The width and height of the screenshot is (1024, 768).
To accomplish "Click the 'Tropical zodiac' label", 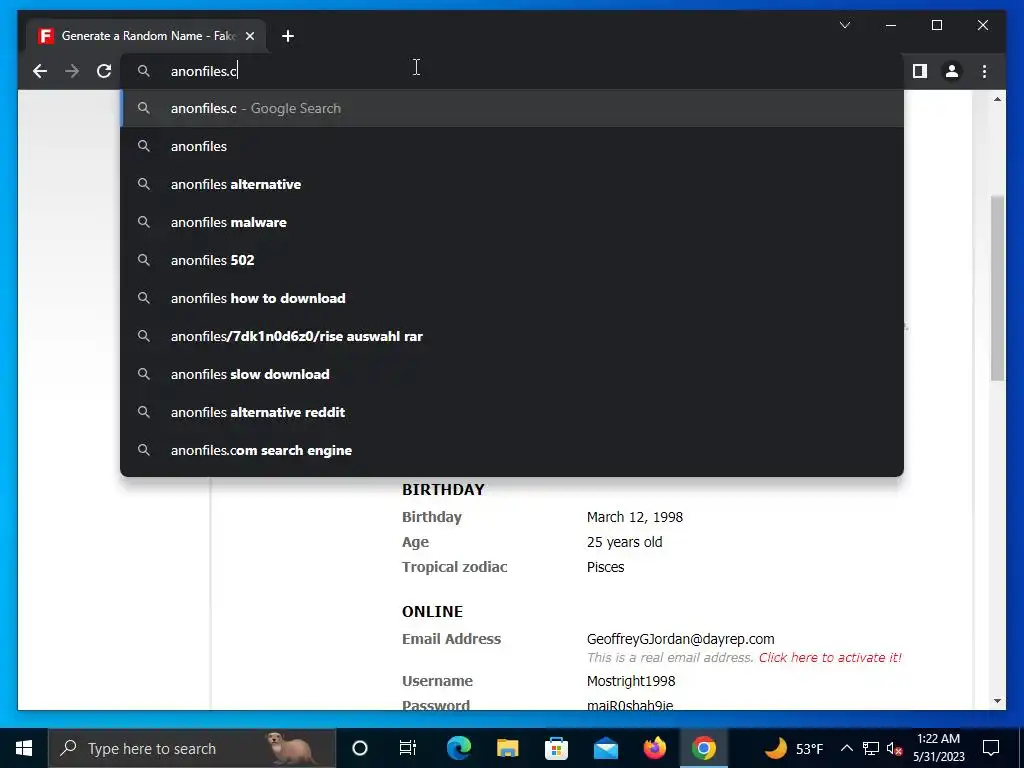I will pos(455,567).
